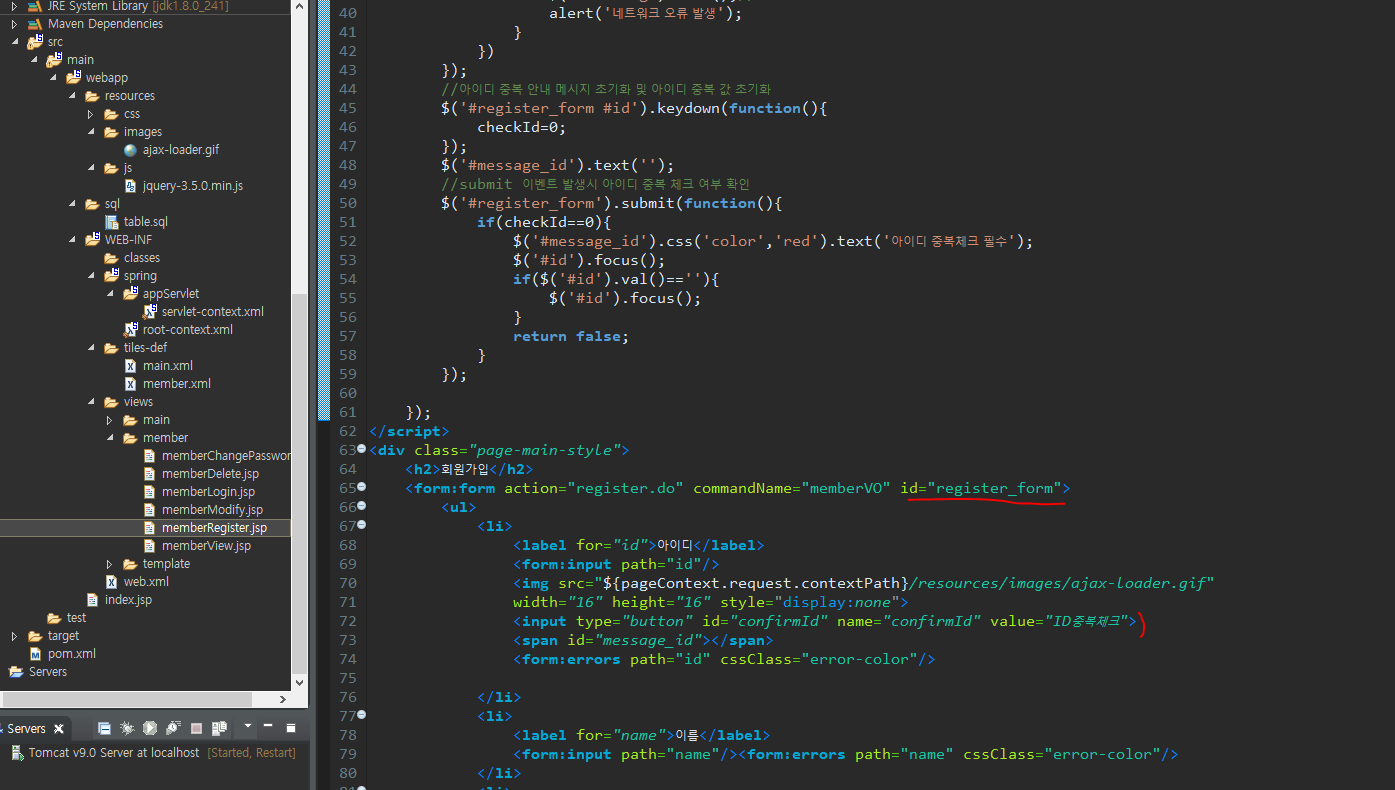Screen dimensions: 1395x790
Task: Collapse the webapp folder
Action: pyautogui.click(x=53, y=78)
